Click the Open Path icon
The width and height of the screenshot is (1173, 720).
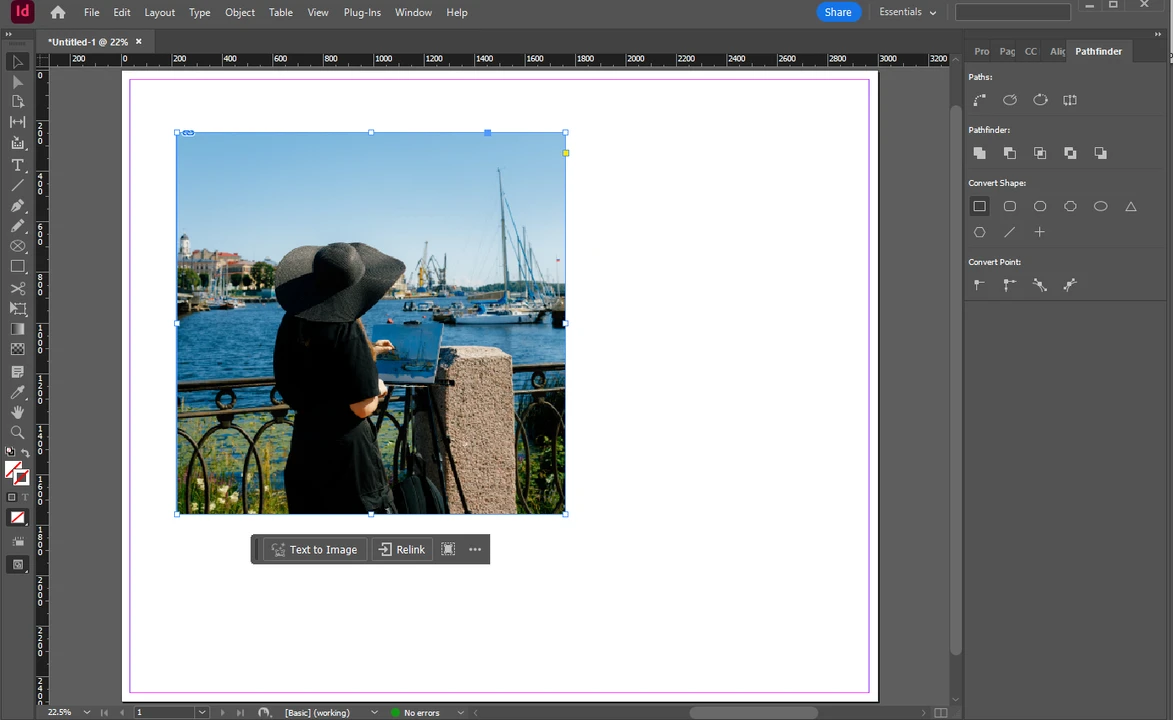[x=1010, y=100]
